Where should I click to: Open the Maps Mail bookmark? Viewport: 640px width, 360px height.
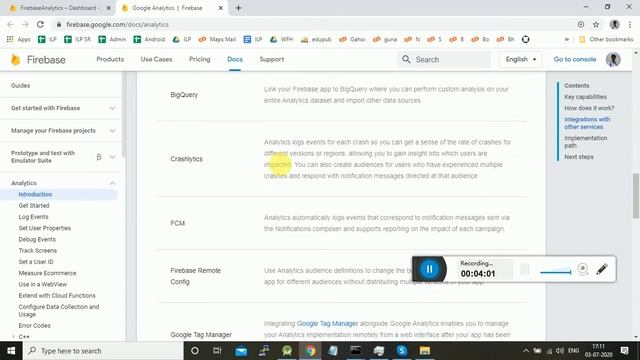(x=217, y=39)
